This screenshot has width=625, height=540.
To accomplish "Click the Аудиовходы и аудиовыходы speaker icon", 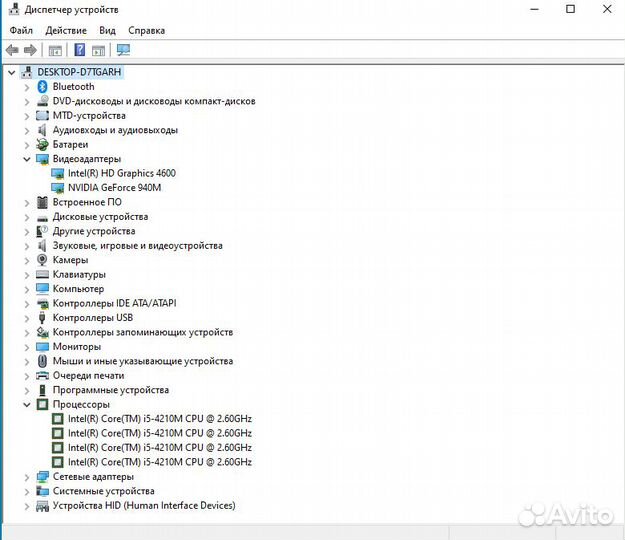I will point(42,130).
